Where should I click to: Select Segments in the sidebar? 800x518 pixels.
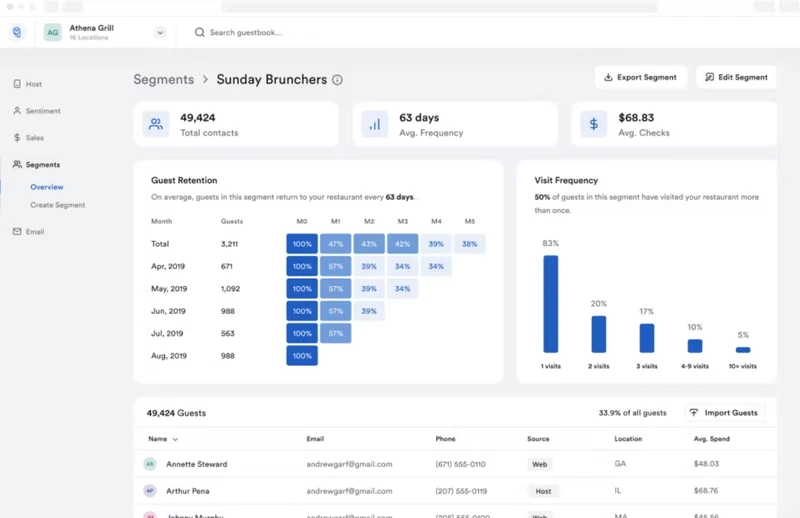[37, 164]
